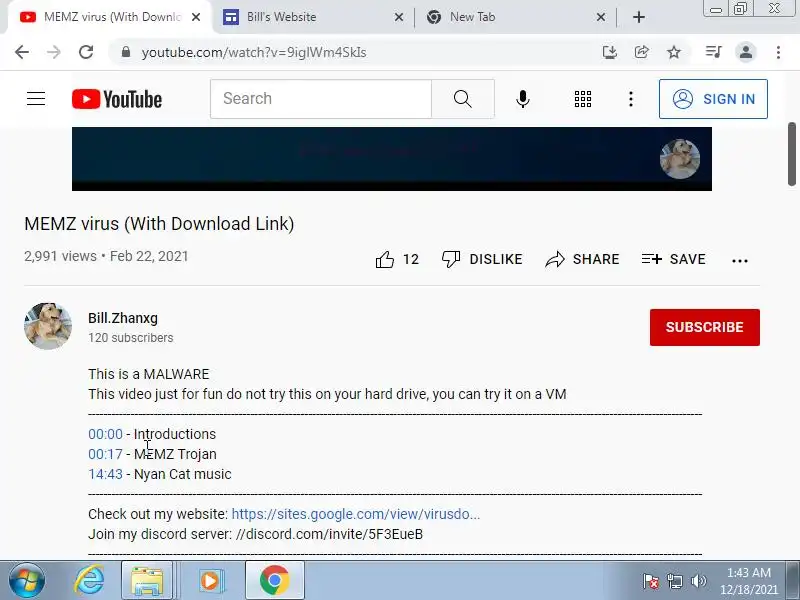The width and height of the screenshot is (800, 600).
Task: Share this page via address bar icon
Action: pos(641,52)
